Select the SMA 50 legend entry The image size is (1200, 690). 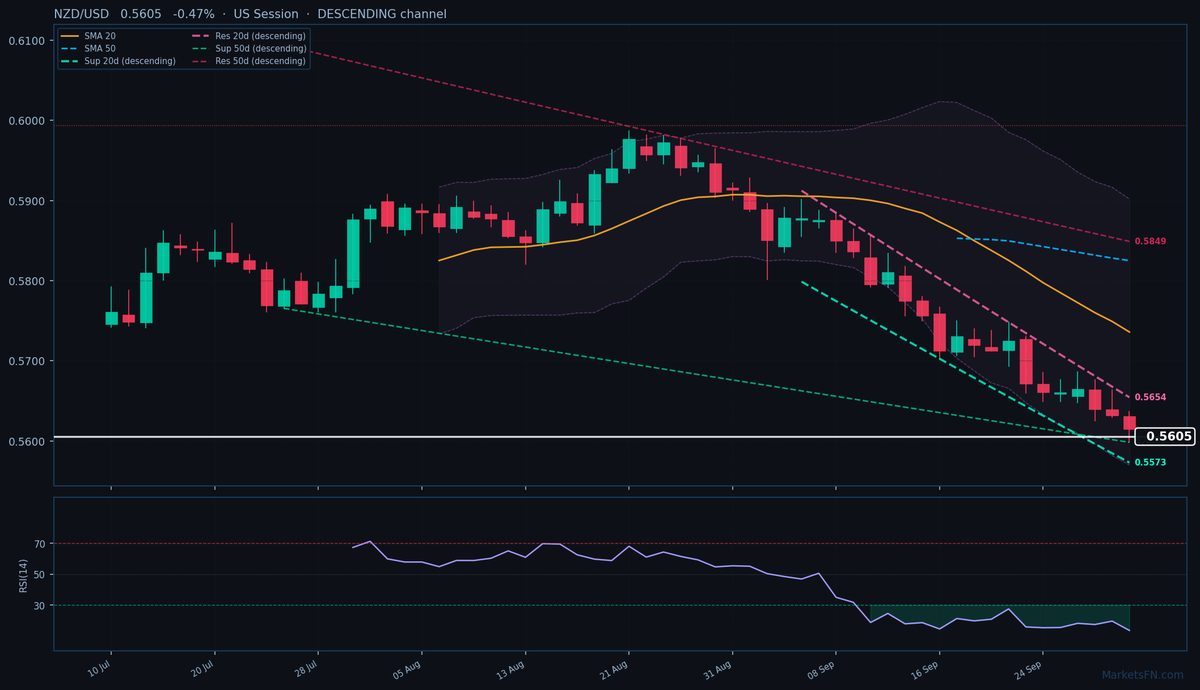point(87,48)
